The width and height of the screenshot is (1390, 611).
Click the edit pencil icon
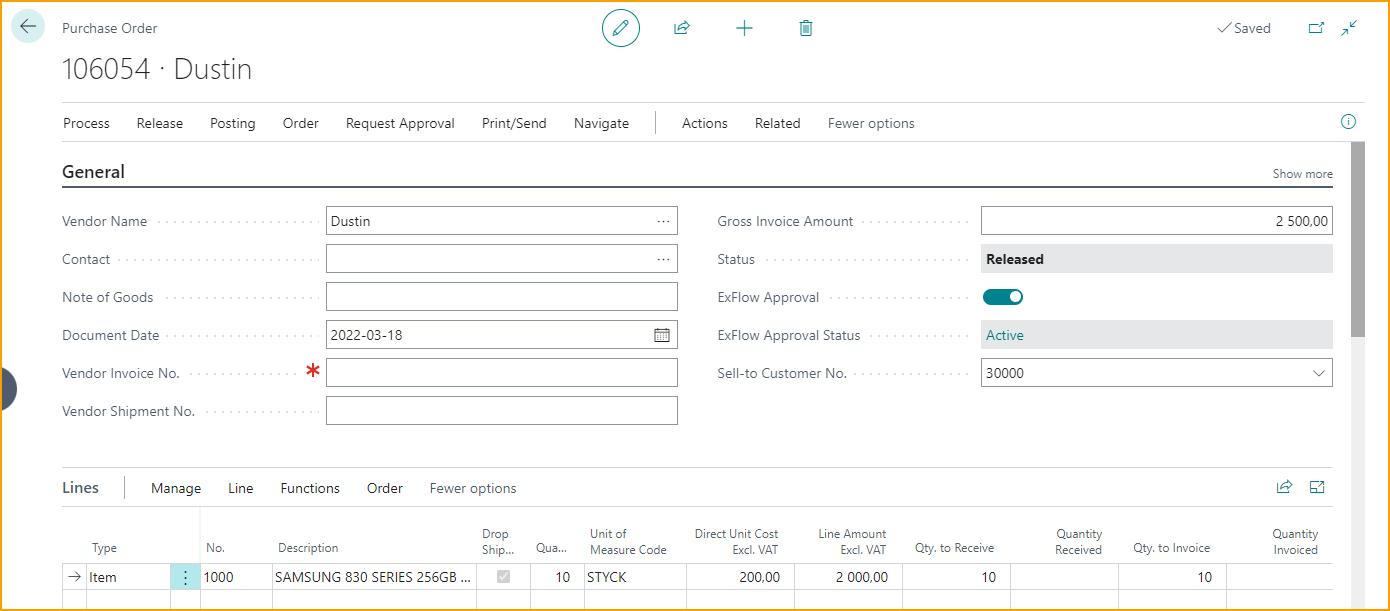pos(620,28)
